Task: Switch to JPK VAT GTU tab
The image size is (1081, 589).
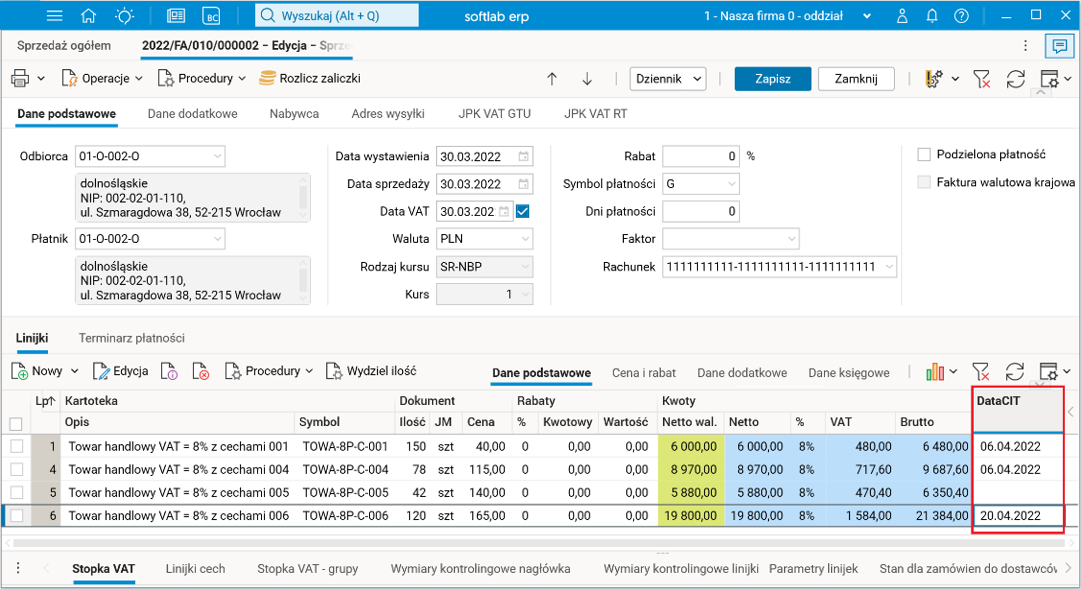Action: coord(495,114)
